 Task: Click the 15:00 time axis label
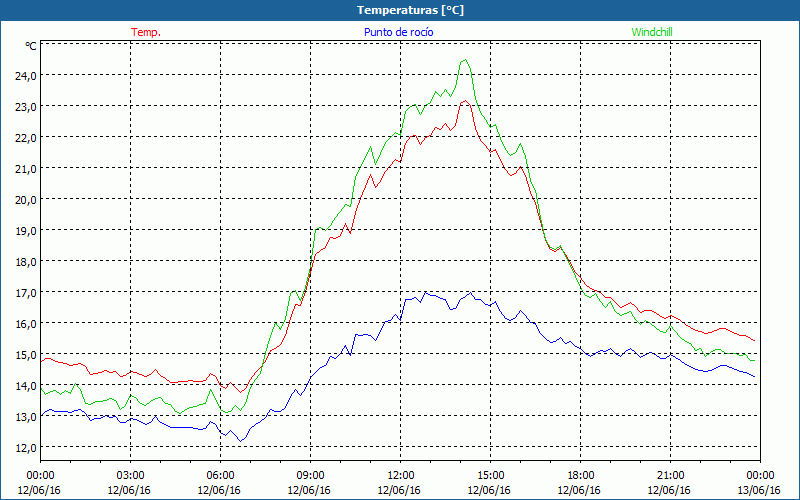pyautogui.click(x=490, y=475)
